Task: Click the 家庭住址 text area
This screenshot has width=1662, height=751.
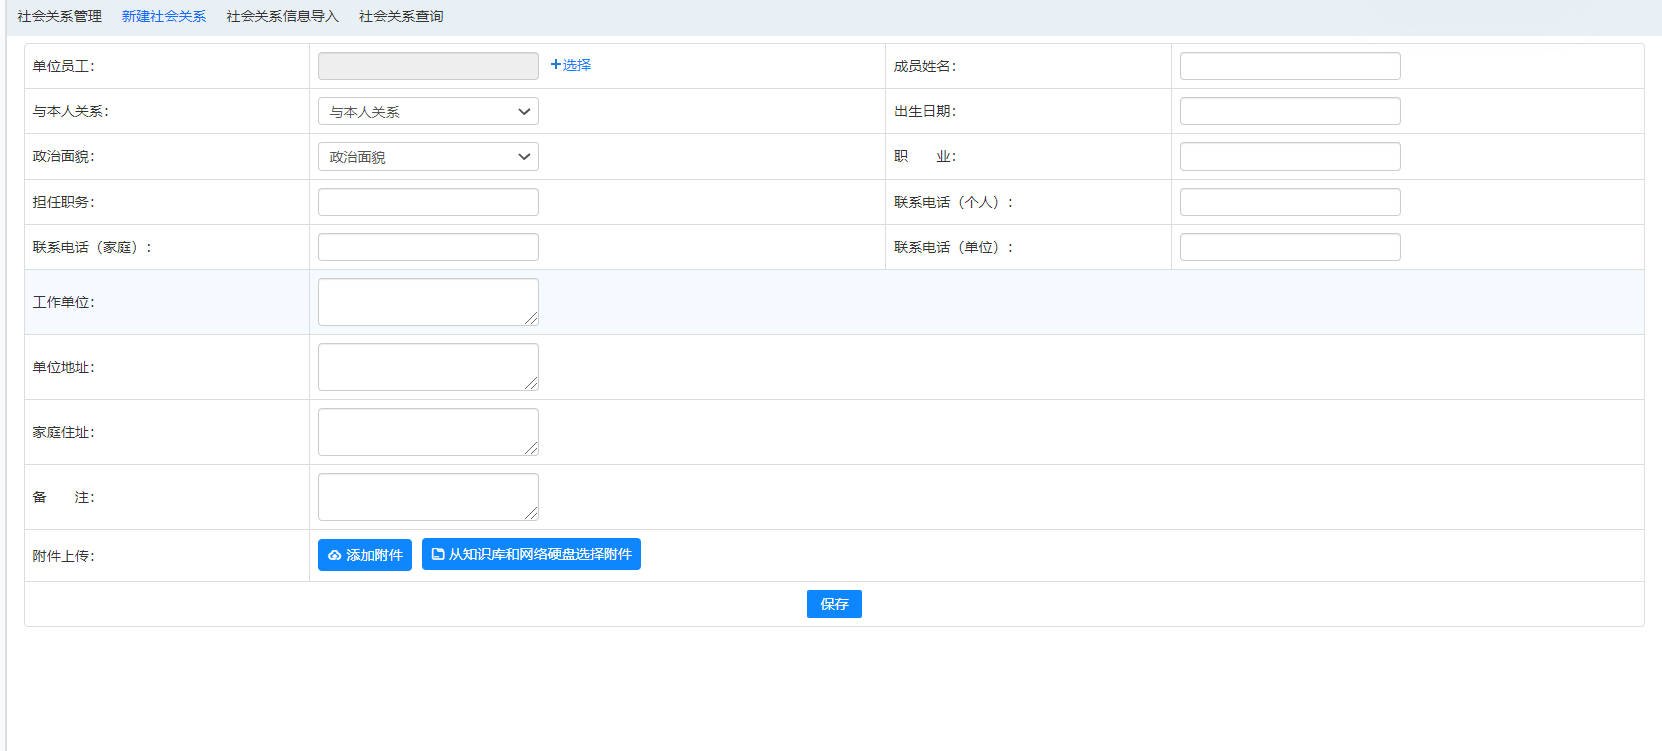Action: [428, 432]
